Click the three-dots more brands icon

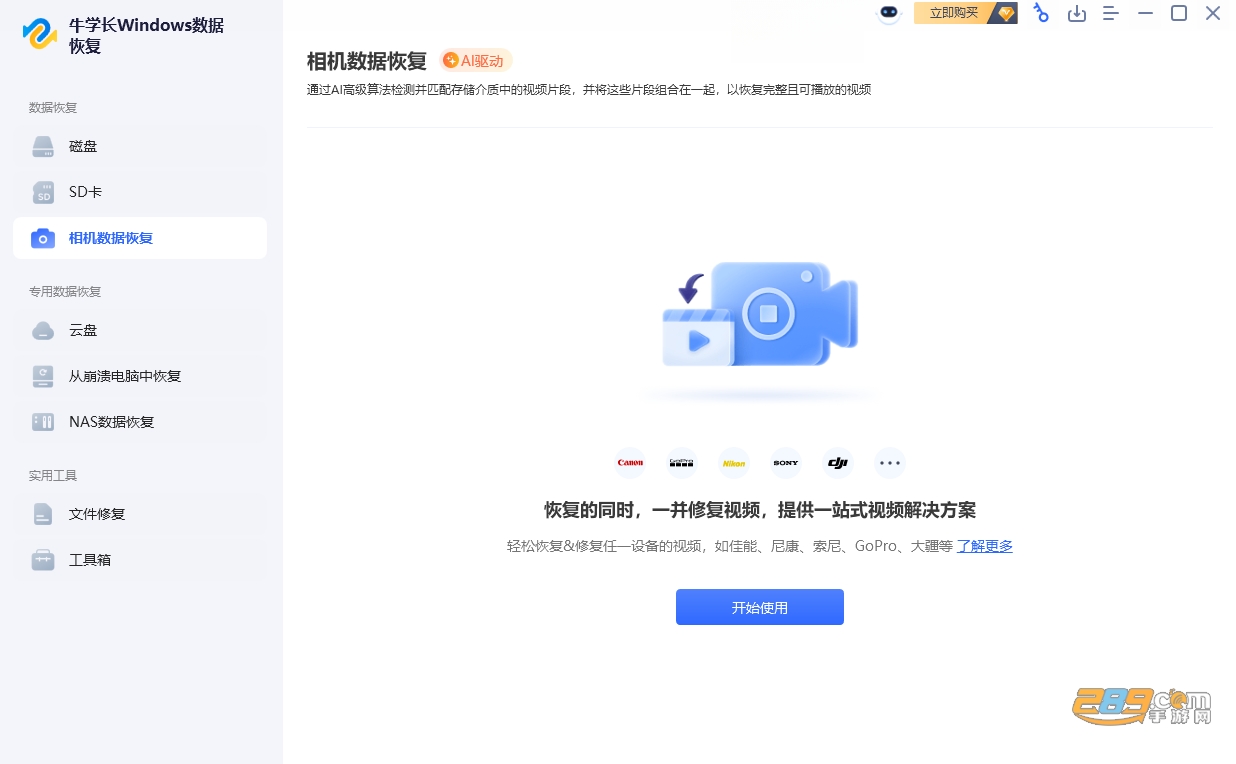(890, 463)
